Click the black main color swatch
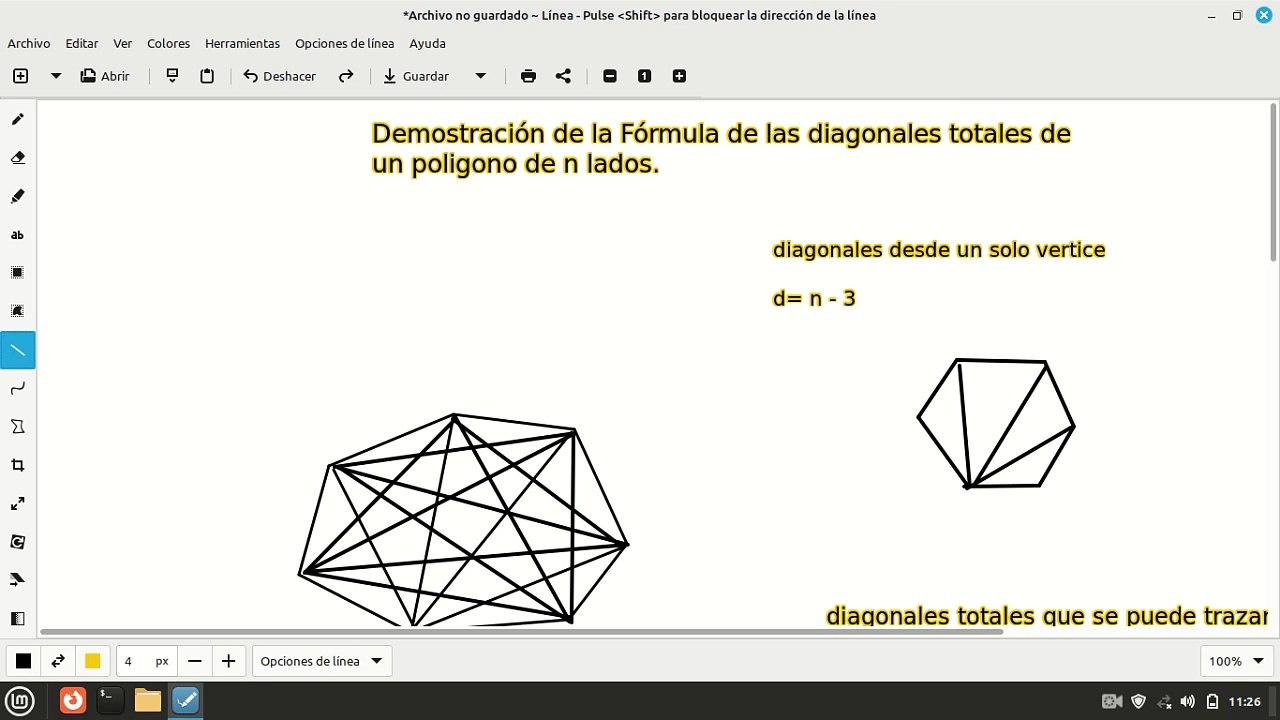The image size is (1280, 720). click(23, 661)
